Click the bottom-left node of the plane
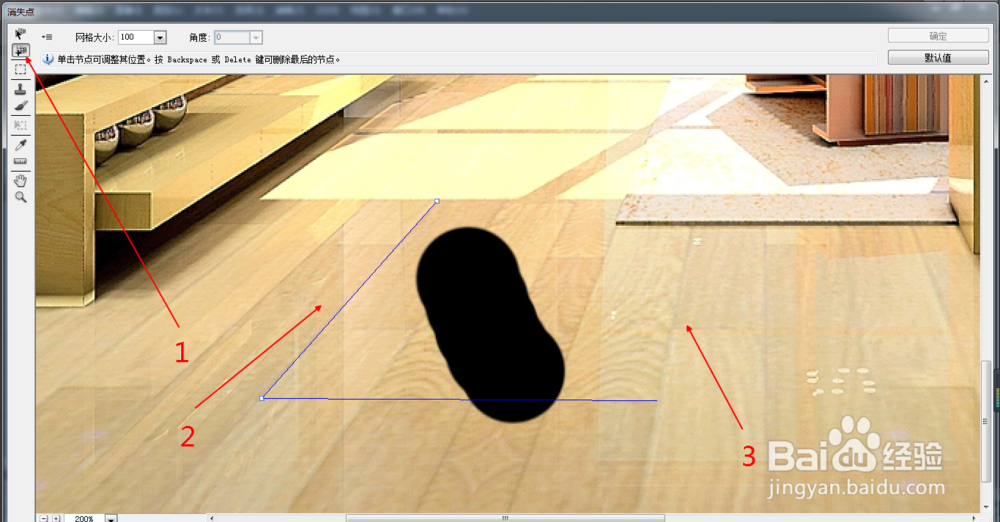The width and height of the screenshot is (1000, 522). point(262,398)
